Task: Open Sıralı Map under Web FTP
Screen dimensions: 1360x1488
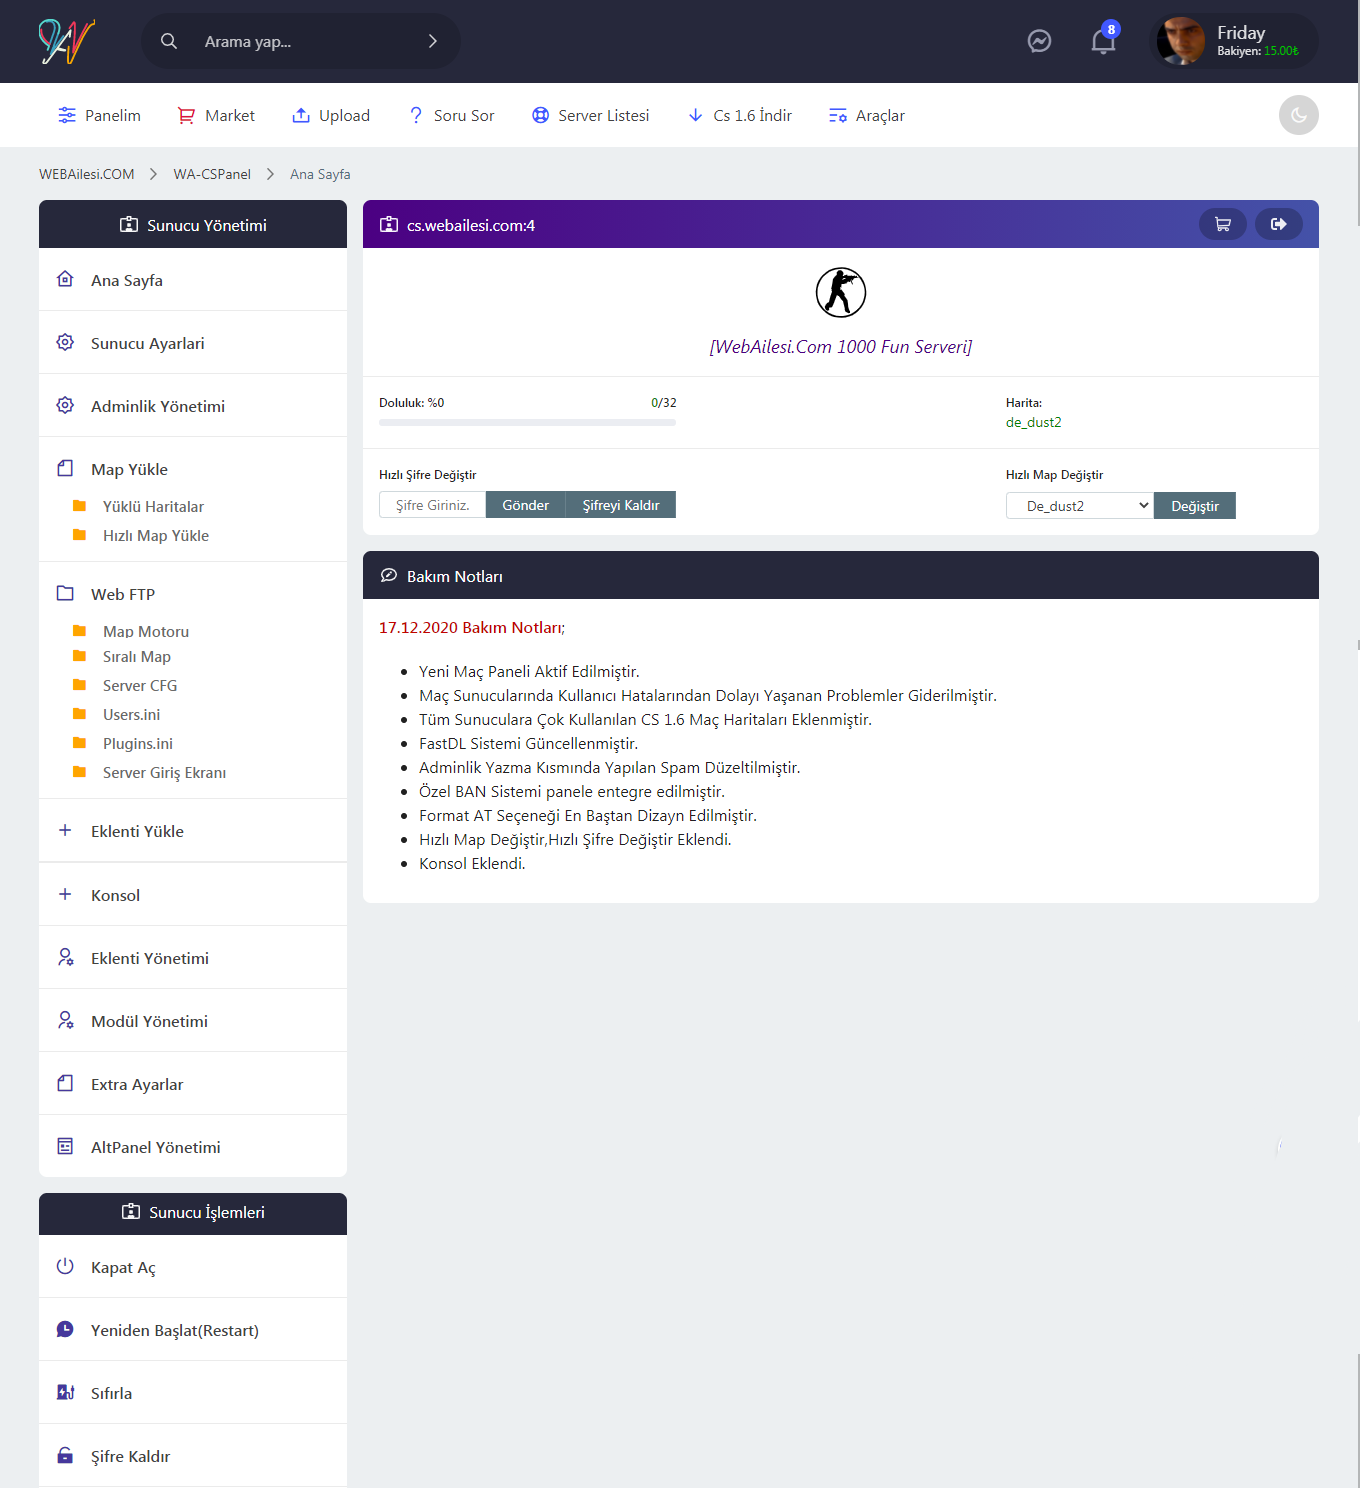Action: tap(137, 656)
